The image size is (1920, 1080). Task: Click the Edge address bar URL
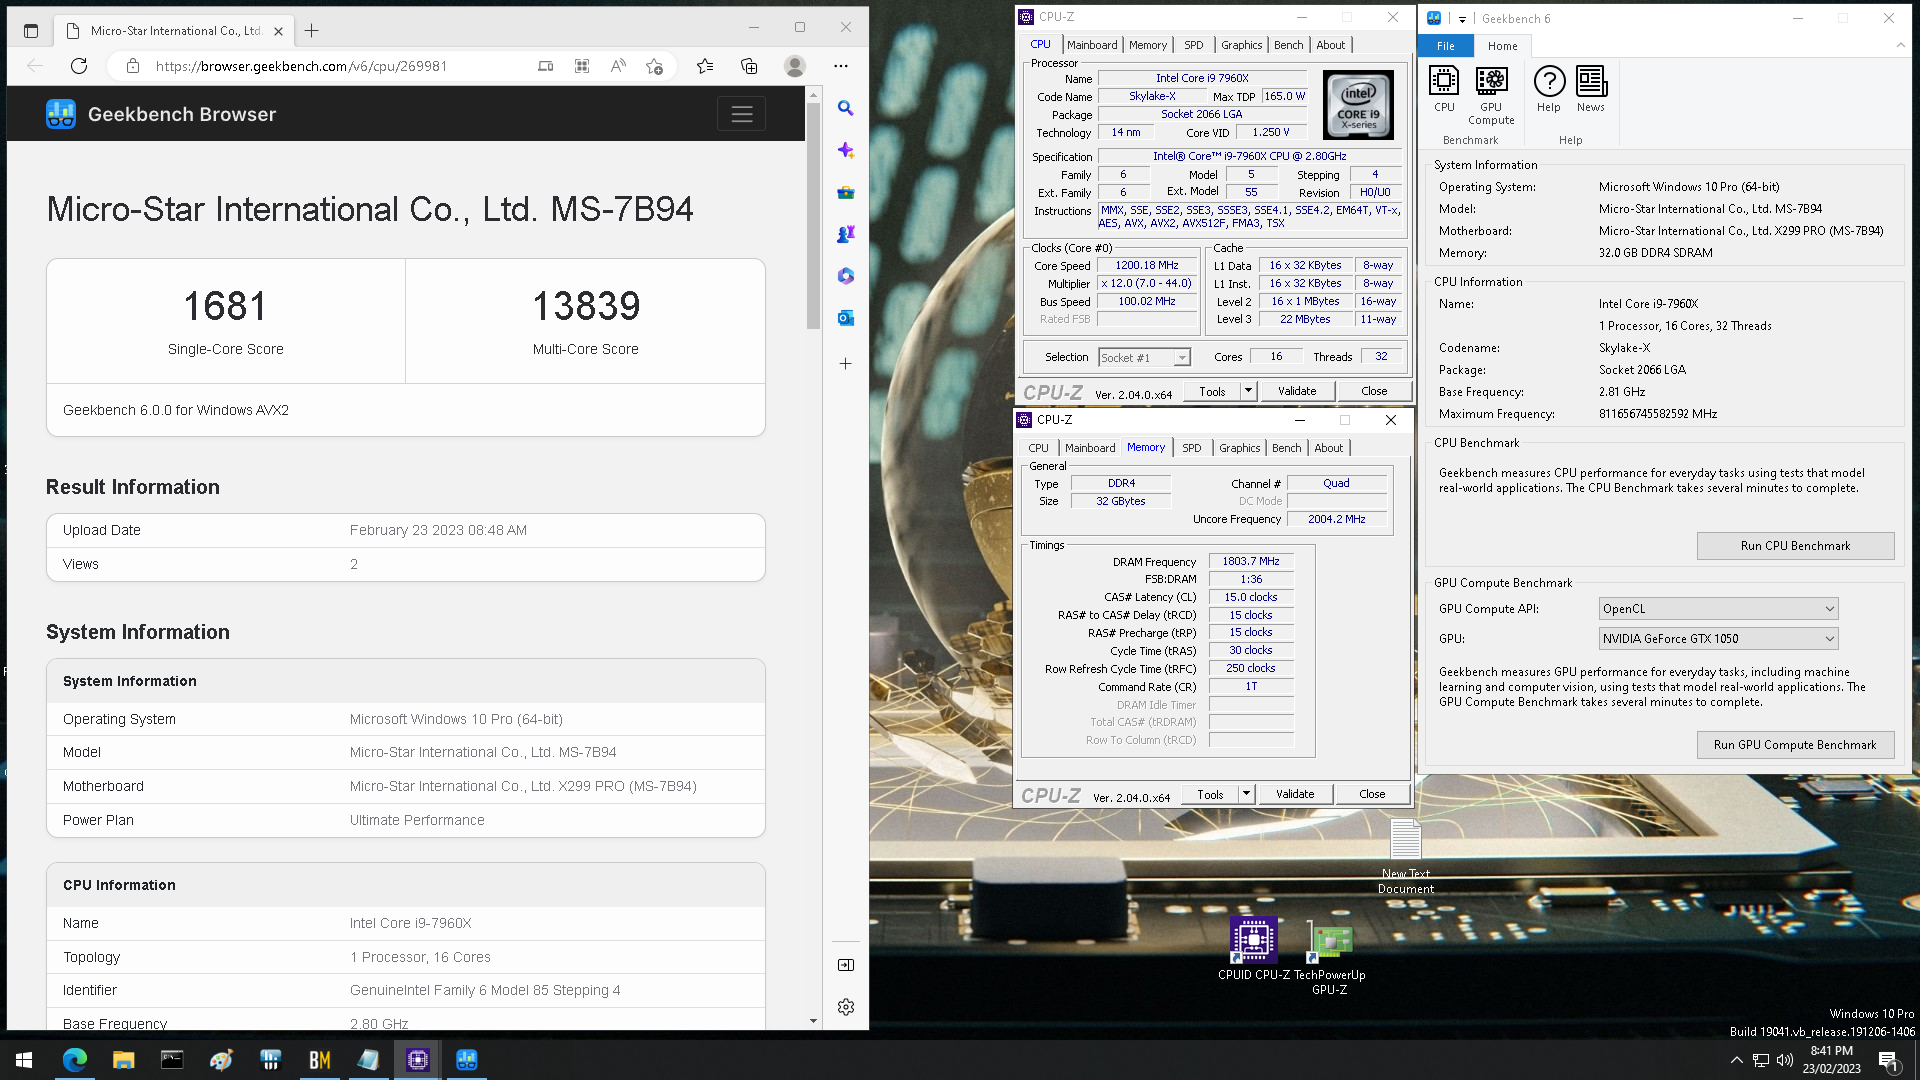tap(301, 66)
